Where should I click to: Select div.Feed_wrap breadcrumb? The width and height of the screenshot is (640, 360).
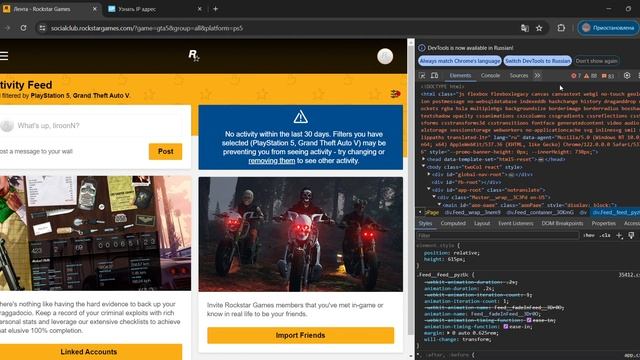click(472, 213)
